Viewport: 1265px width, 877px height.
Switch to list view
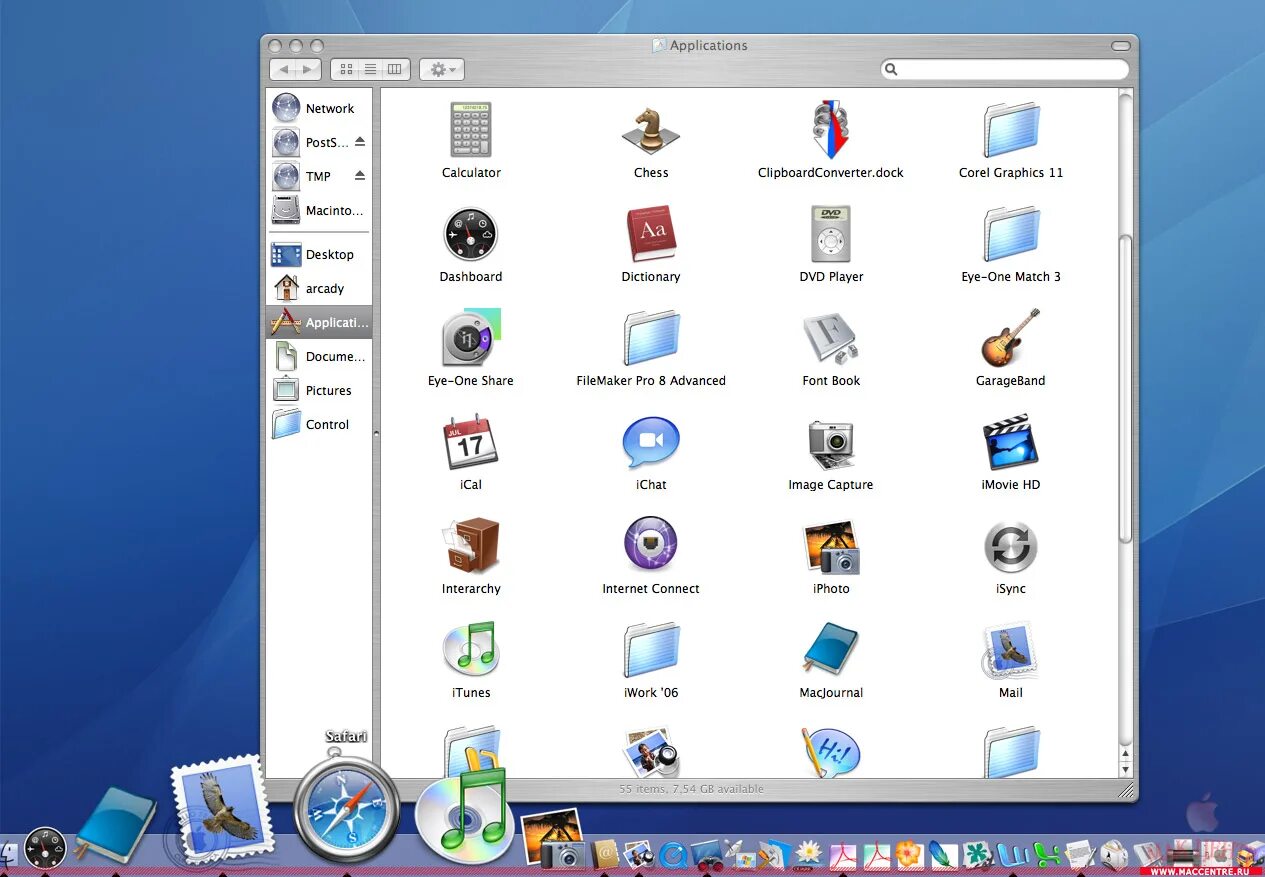370,69
